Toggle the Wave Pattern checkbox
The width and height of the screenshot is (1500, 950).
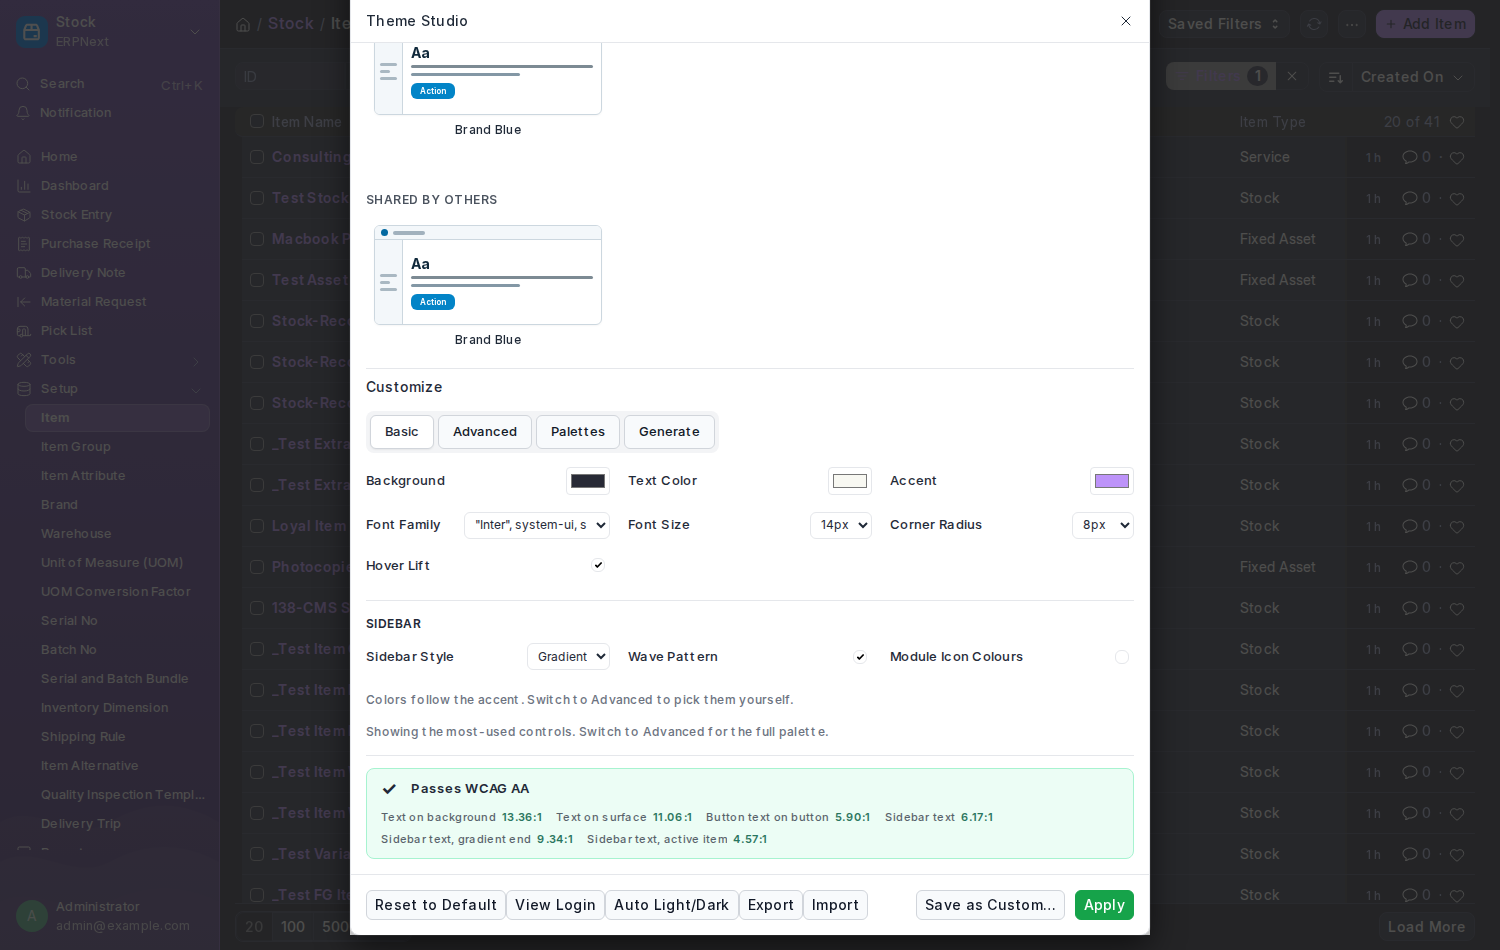point(860,657)
